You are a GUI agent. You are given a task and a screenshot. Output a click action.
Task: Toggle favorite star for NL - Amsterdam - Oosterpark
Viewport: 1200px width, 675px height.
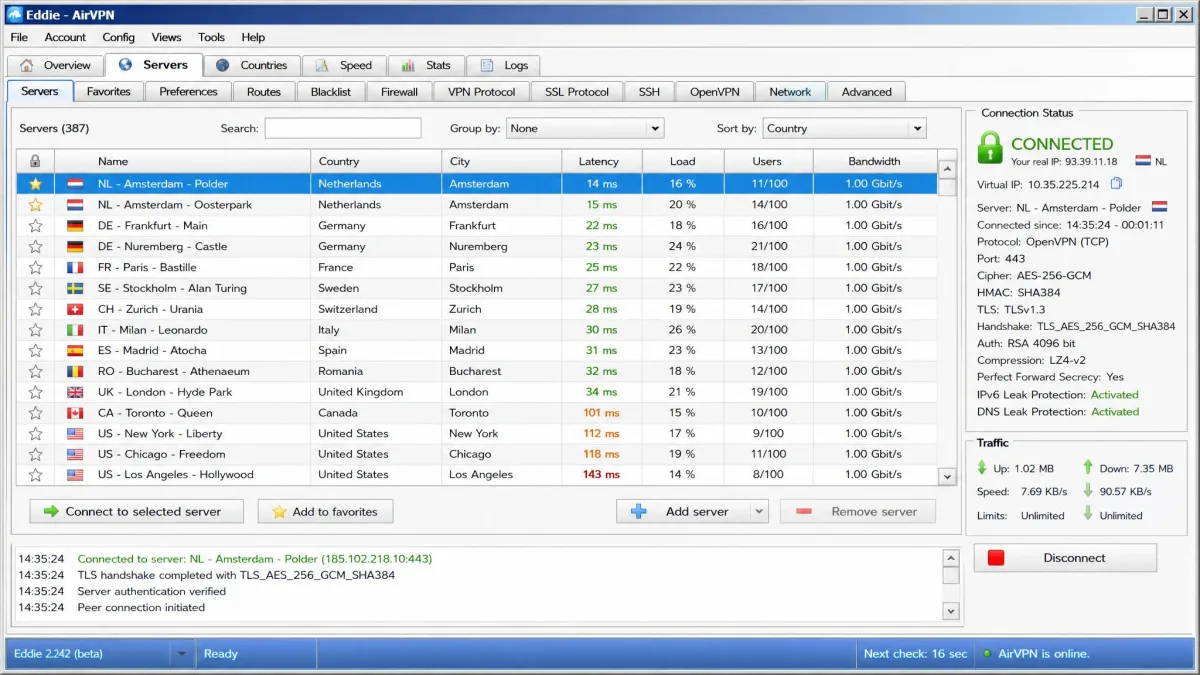35,205
